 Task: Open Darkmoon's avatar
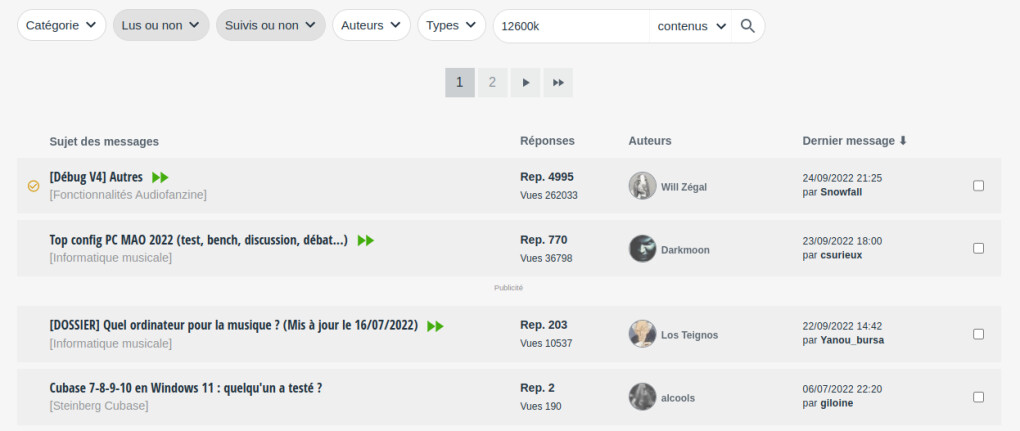click(642, 249)
